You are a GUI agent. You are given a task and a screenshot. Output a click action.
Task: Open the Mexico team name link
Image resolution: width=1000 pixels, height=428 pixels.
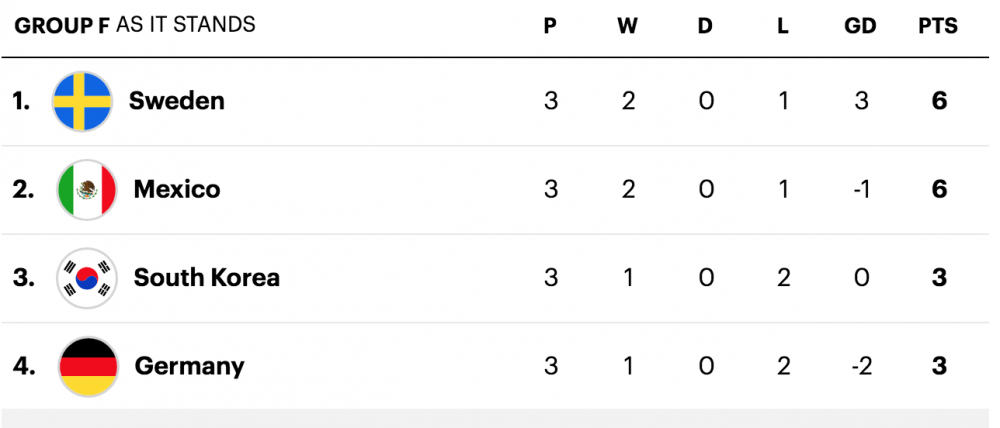coord(177,189)
